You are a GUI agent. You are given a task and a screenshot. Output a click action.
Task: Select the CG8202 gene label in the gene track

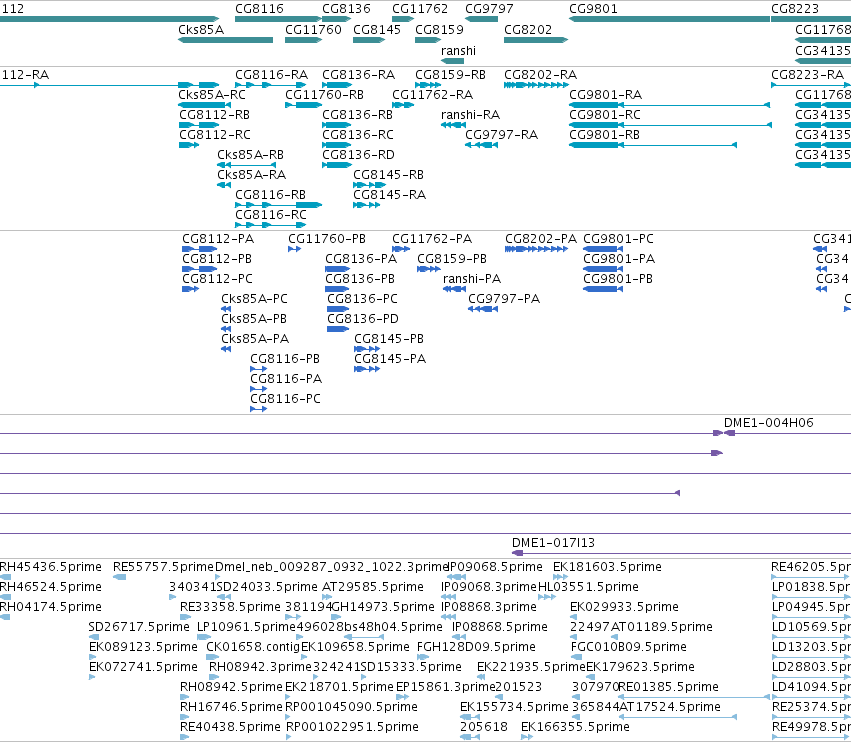[x=528, y=30]
